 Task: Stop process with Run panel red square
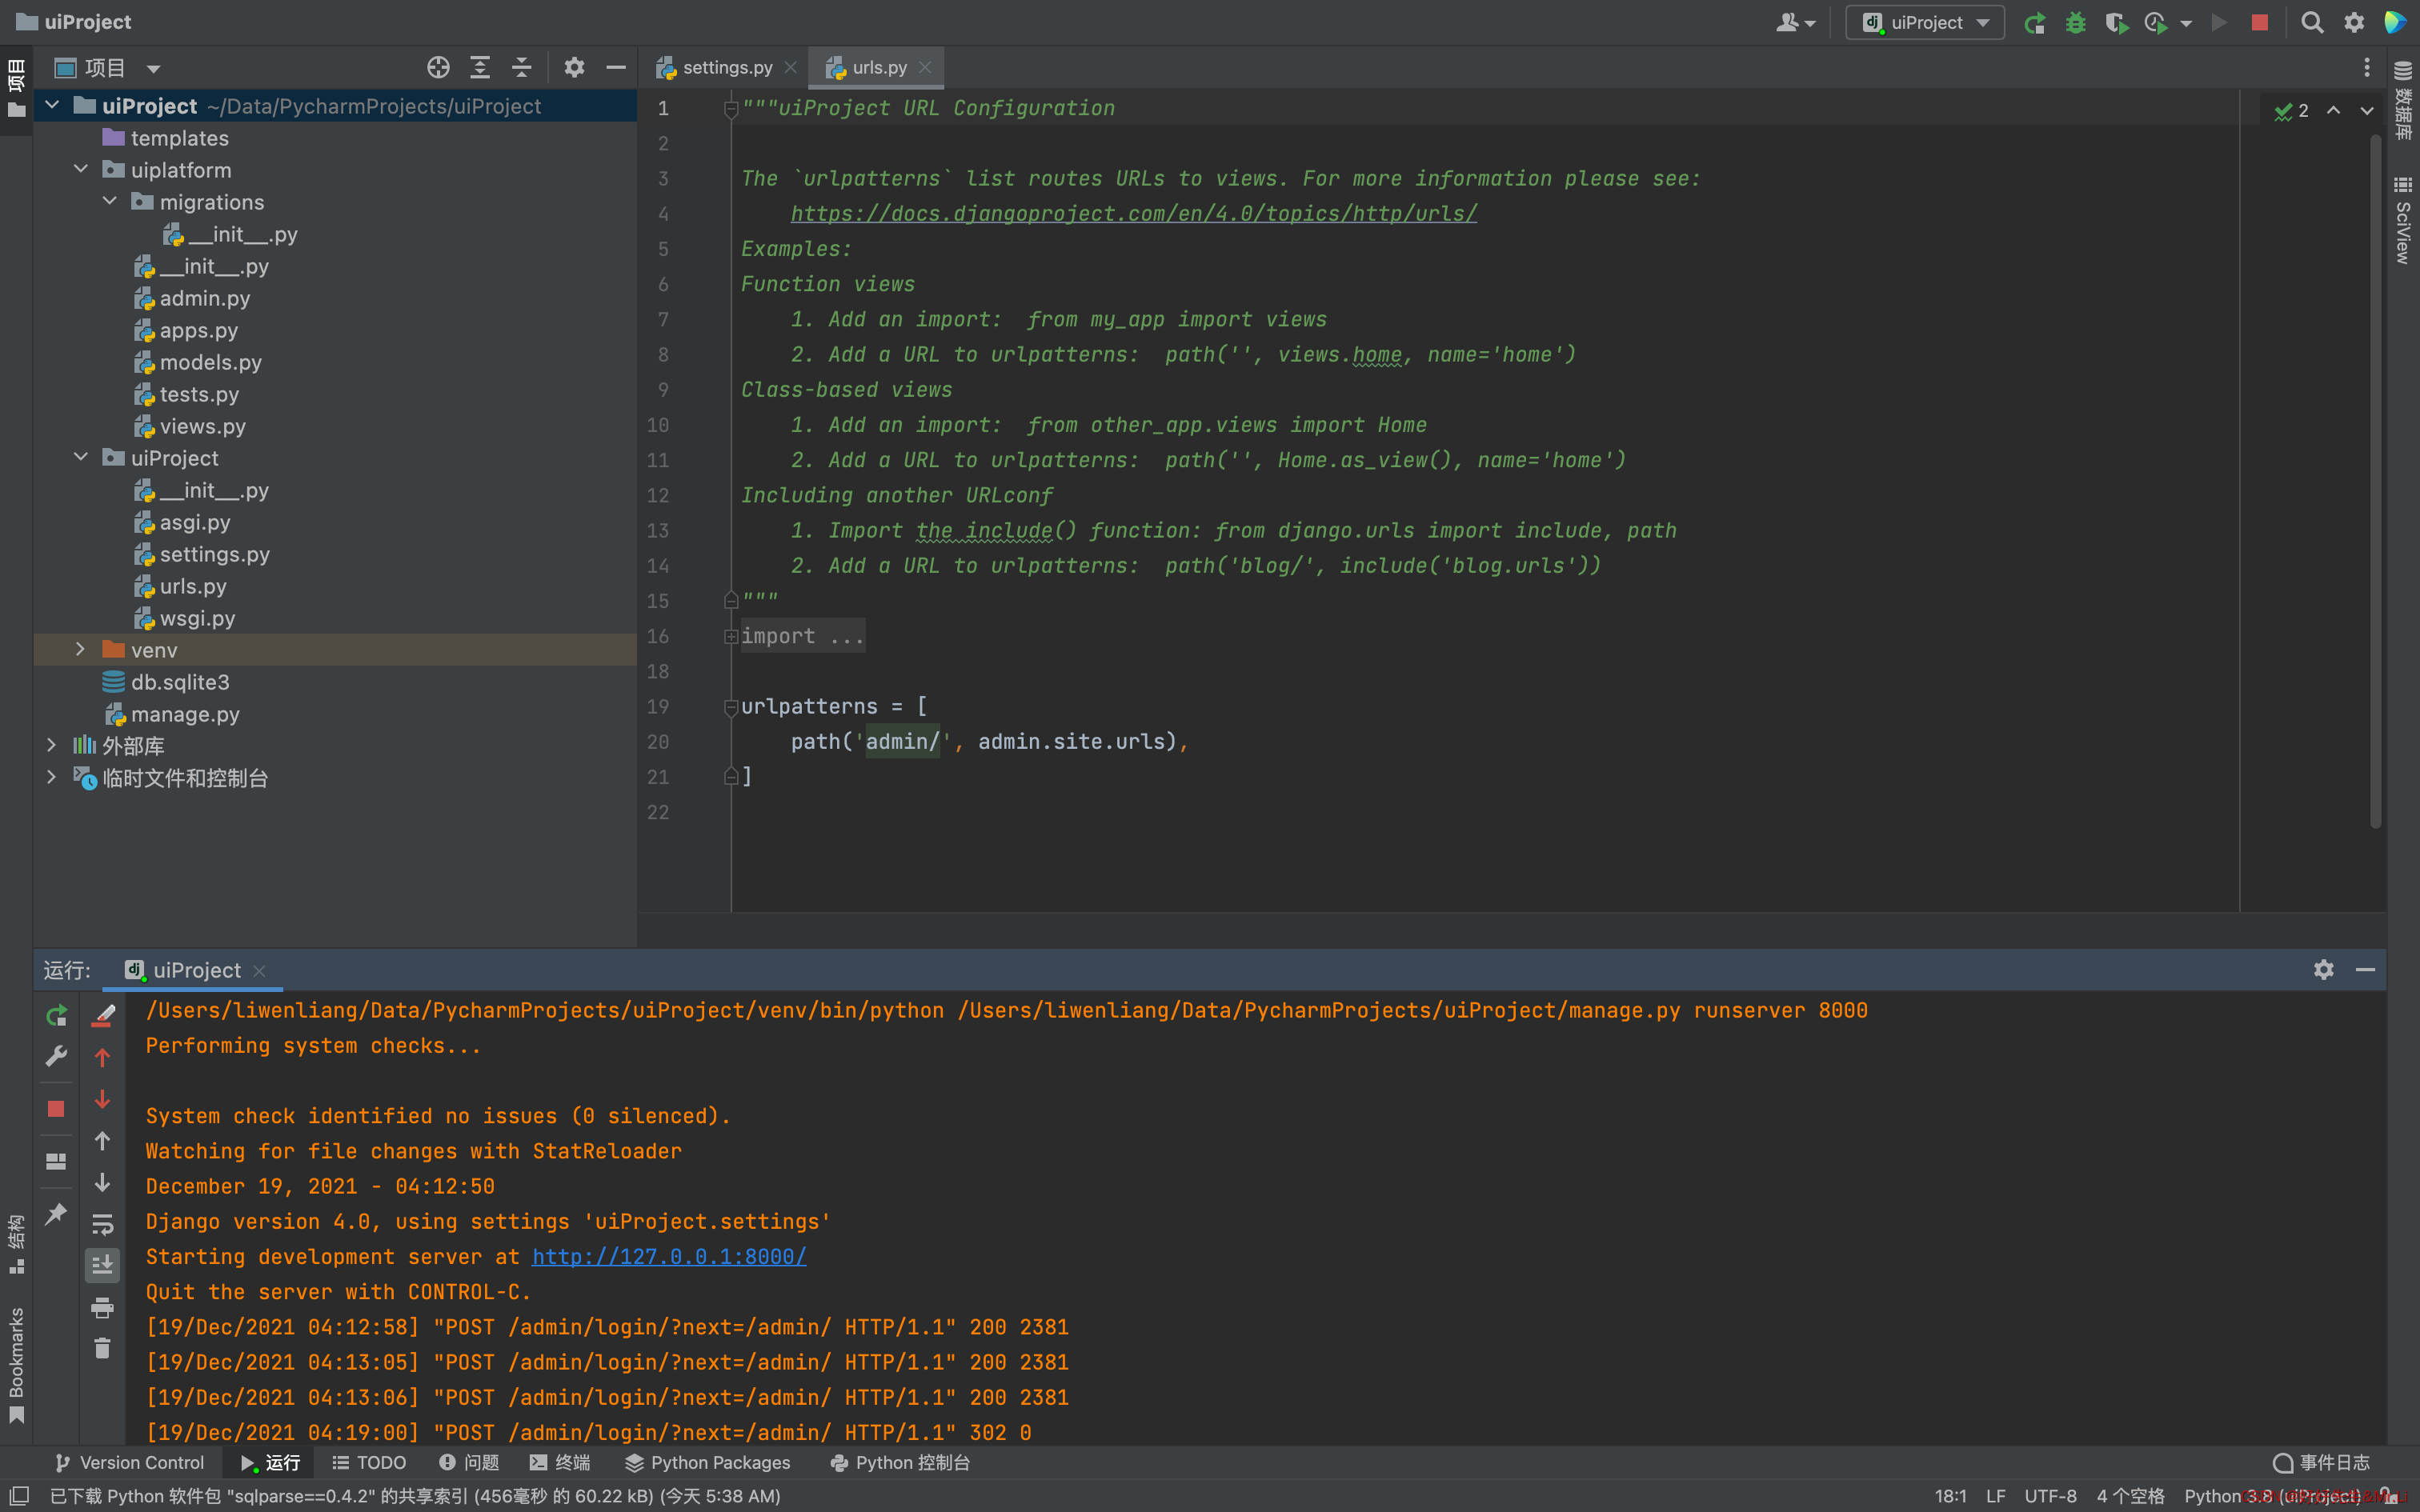[x=56, y=1109]
